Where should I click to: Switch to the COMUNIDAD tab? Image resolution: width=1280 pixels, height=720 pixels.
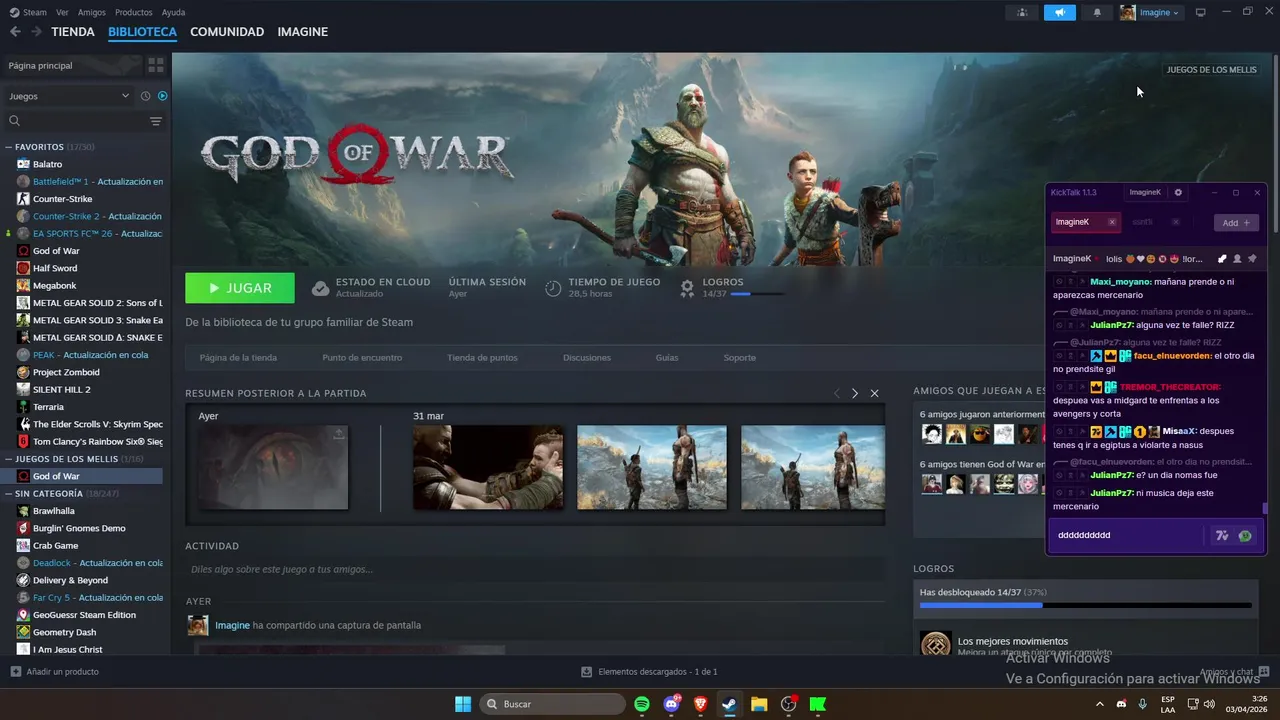[x=227, y=32]
